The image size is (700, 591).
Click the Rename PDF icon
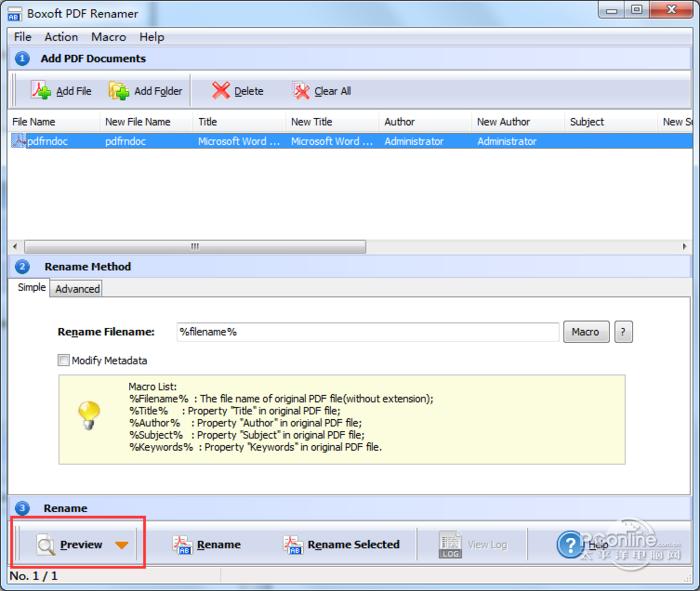pos(183,545)
